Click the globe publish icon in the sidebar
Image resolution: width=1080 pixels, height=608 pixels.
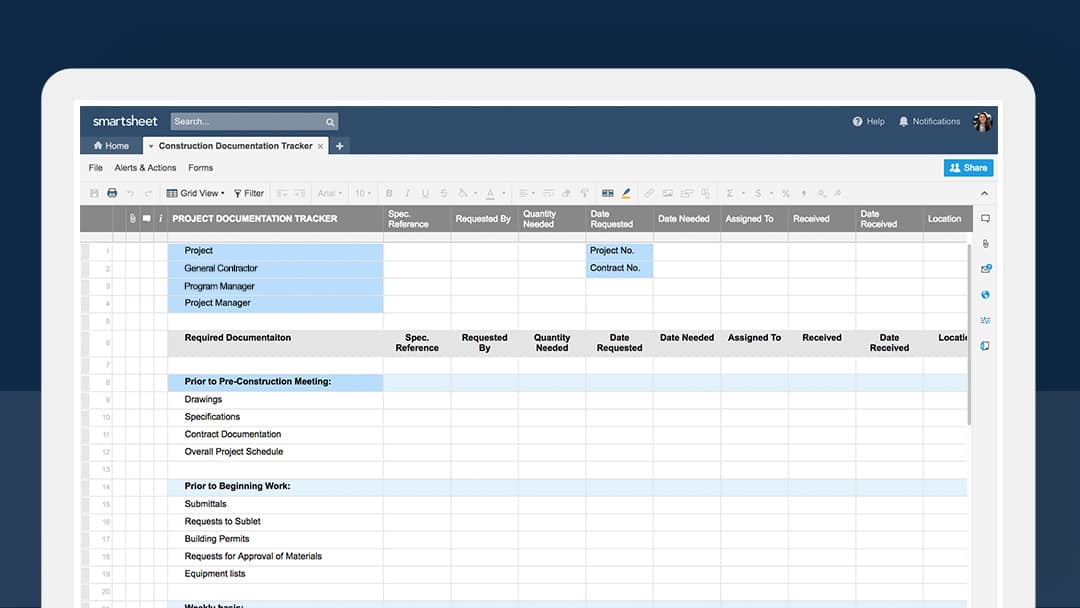tap(985, 295)
